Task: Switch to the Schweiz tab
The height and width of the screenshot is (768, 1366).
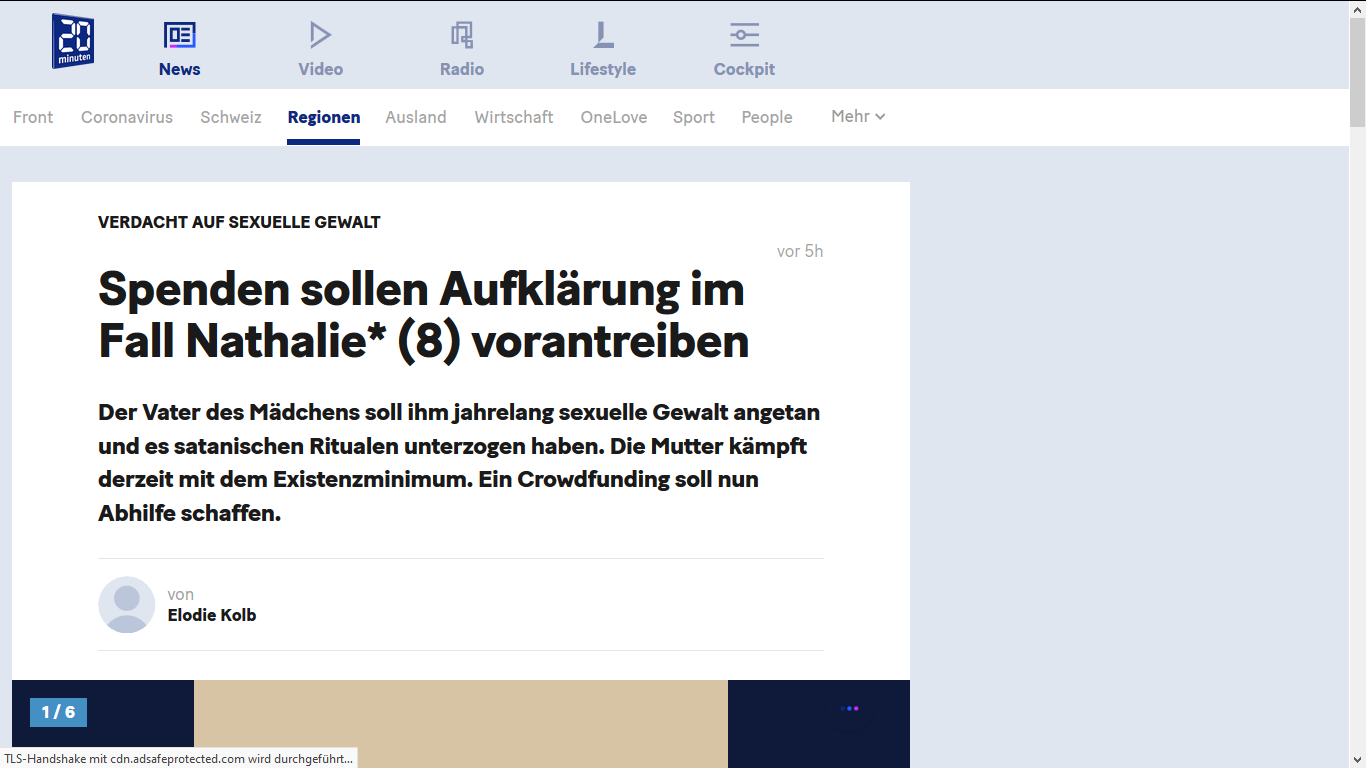Action: pyautogui.click(x=231, y=117)
